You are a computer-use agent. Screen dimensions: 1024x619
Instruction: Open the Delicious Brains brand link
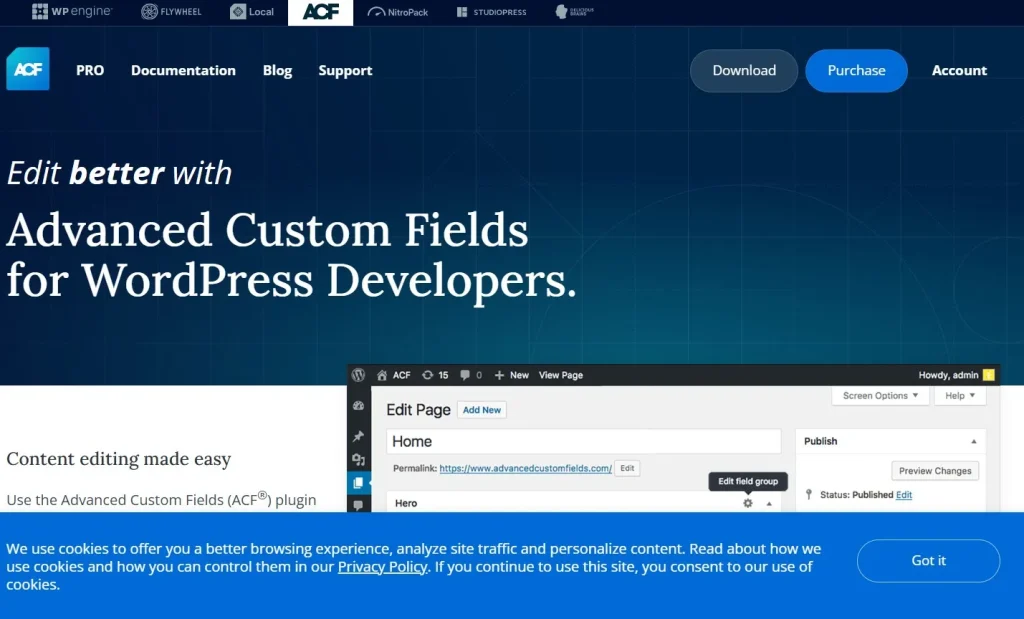tap(574, 12)
